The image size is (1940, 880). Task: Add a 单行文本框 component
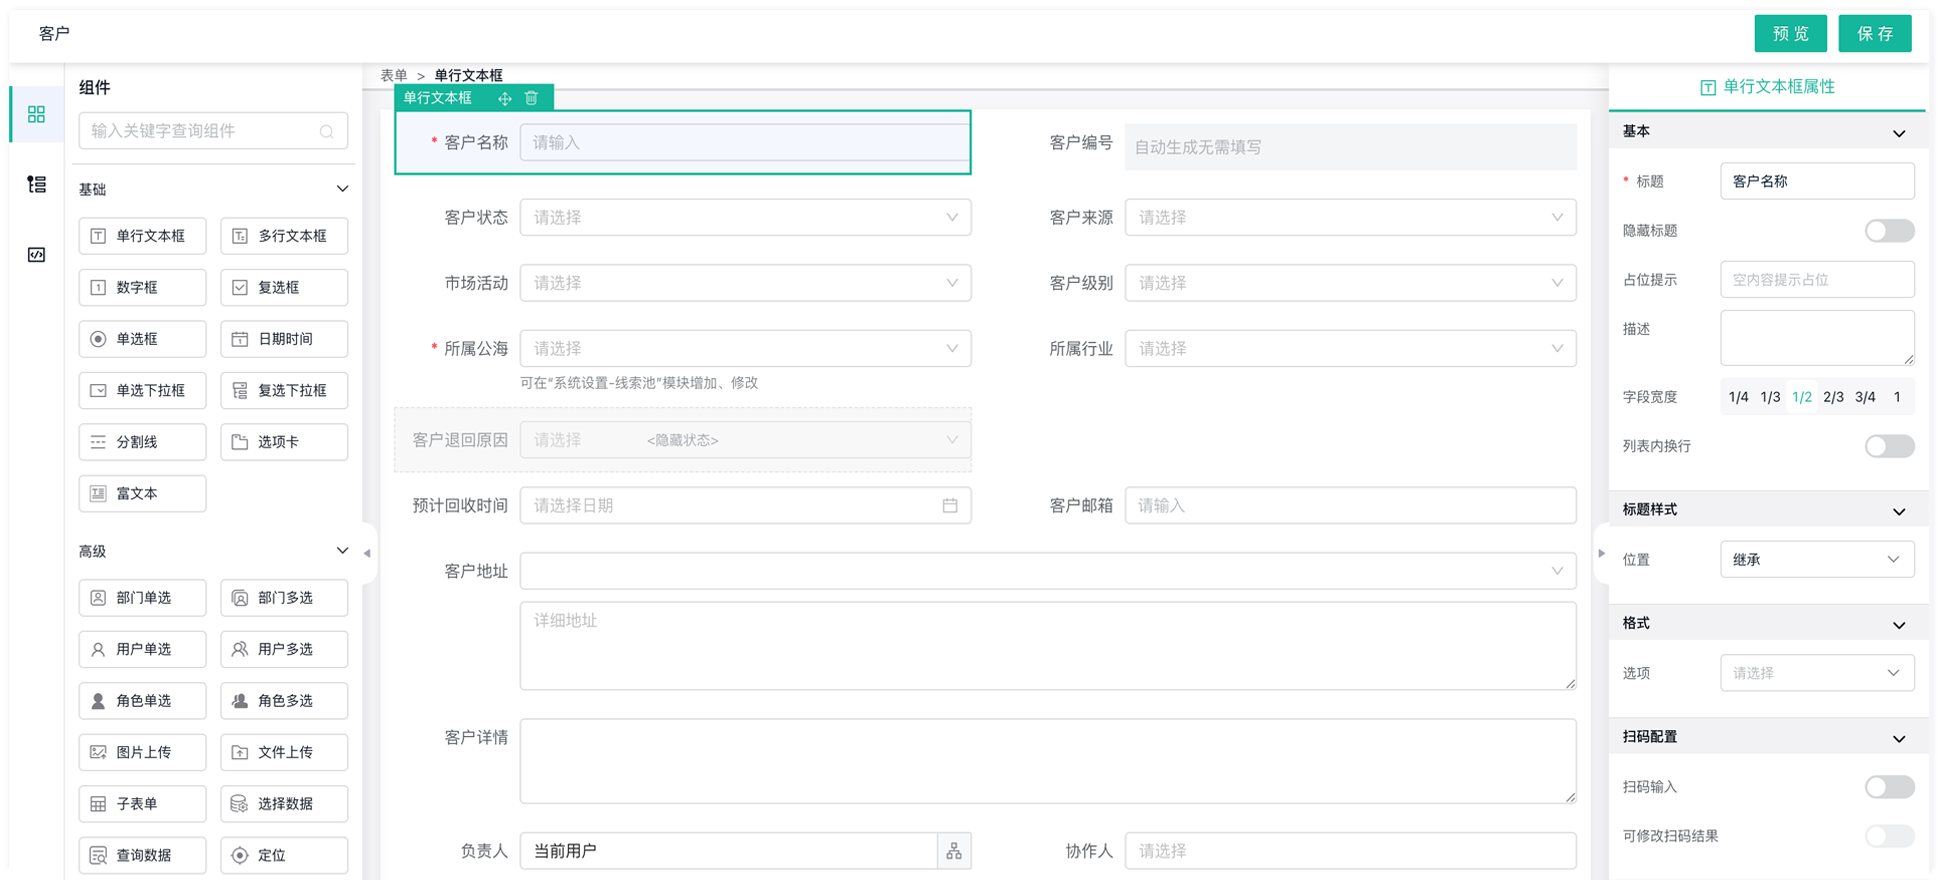143,236
